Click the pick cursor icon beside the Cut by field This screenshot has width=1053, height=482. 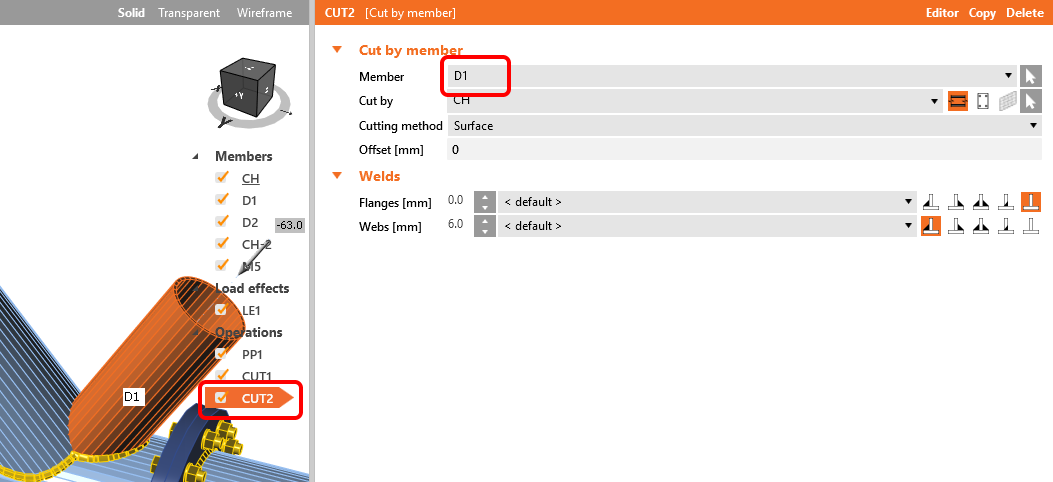[x=1031, y=101]
